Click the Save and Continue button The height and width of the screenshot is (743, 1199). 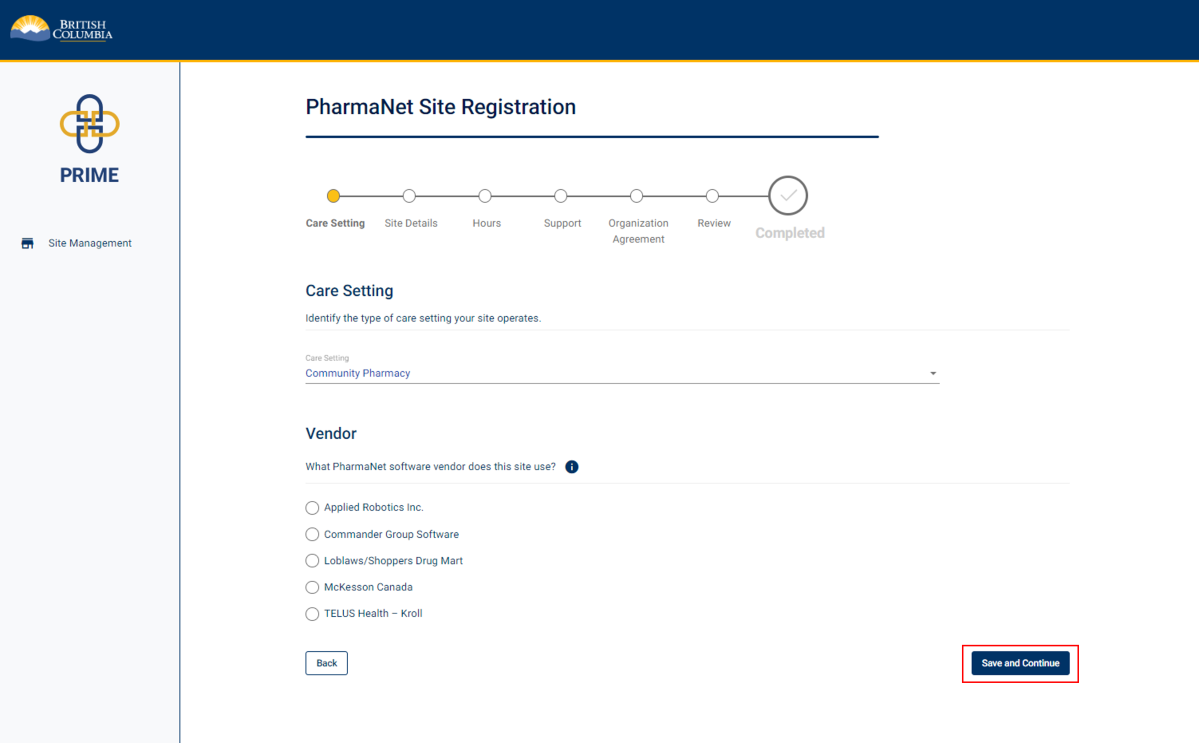[1020, 663]
